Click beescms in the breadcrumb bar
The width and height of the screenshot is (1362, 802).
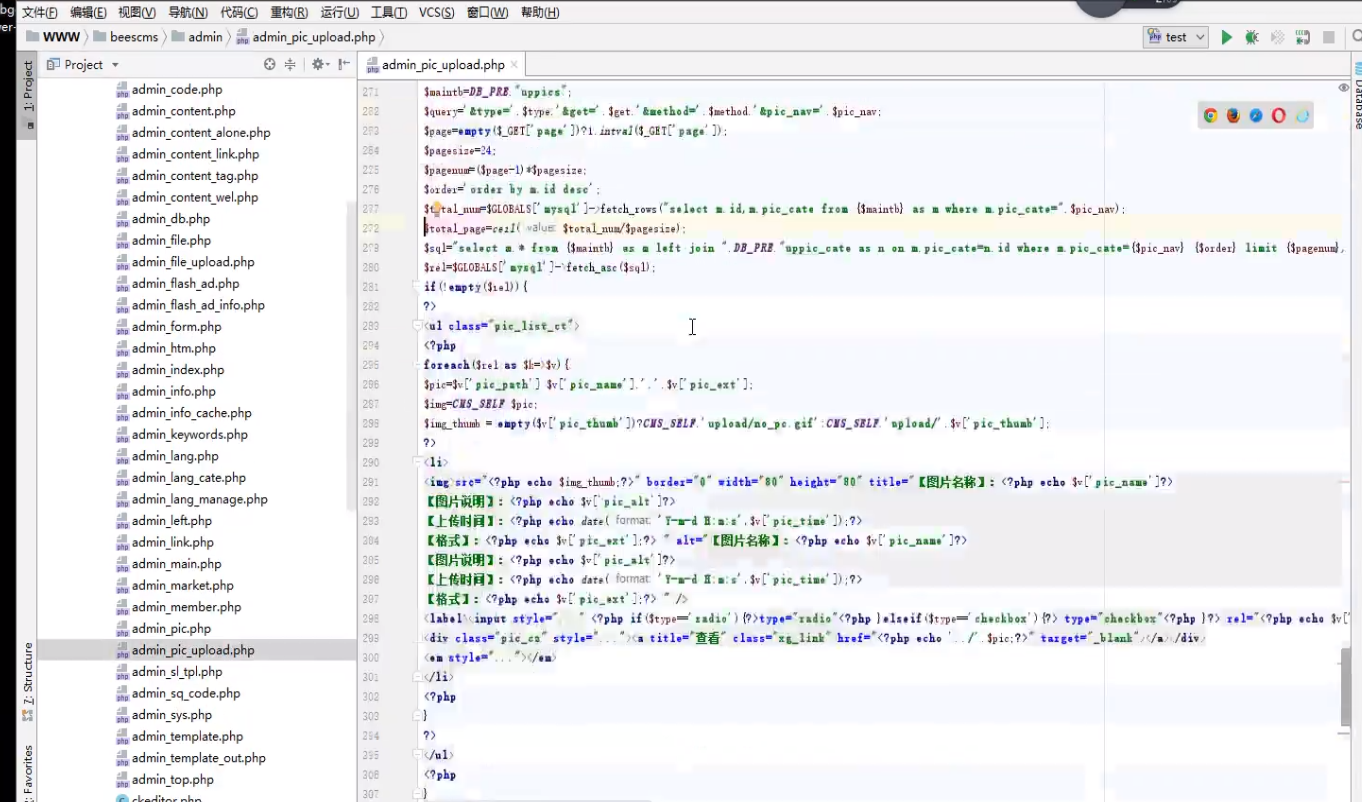127,37
